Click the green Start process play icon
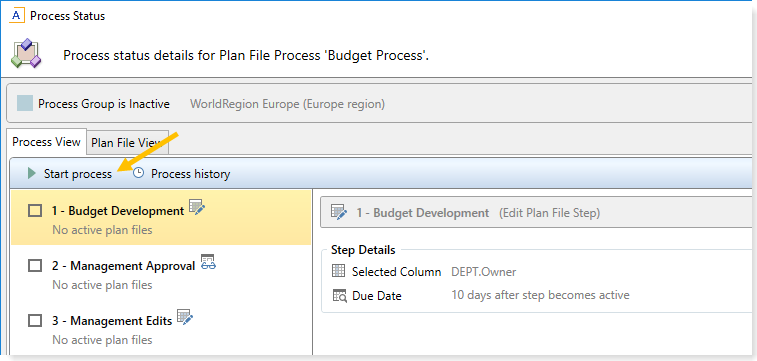The image size is (757, 361). tap(32, 173)
